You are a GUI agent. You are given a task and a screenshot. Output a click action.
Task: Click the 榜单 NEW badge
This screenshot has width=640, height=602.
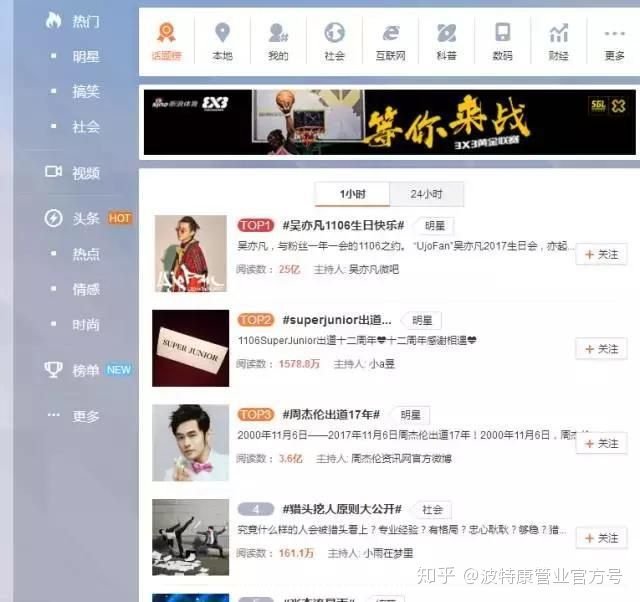click(119, 370)
